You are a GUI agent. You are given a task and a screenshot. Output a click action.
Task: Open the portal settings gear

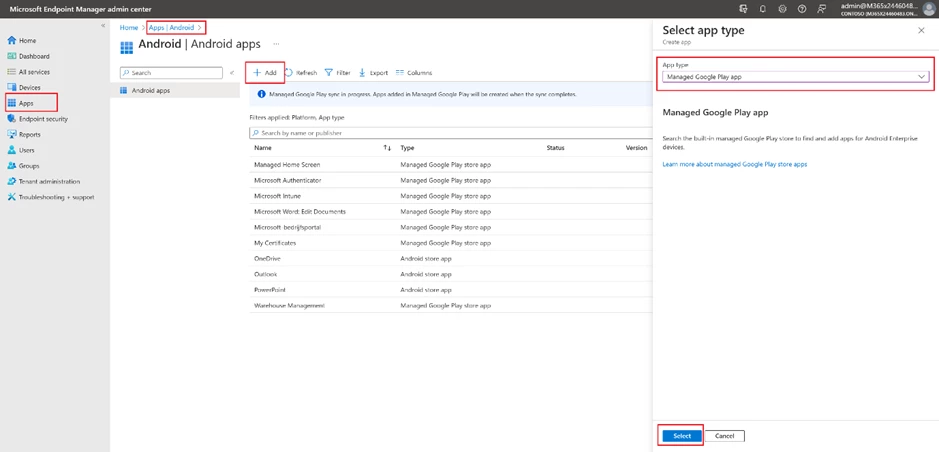(782, 9)
